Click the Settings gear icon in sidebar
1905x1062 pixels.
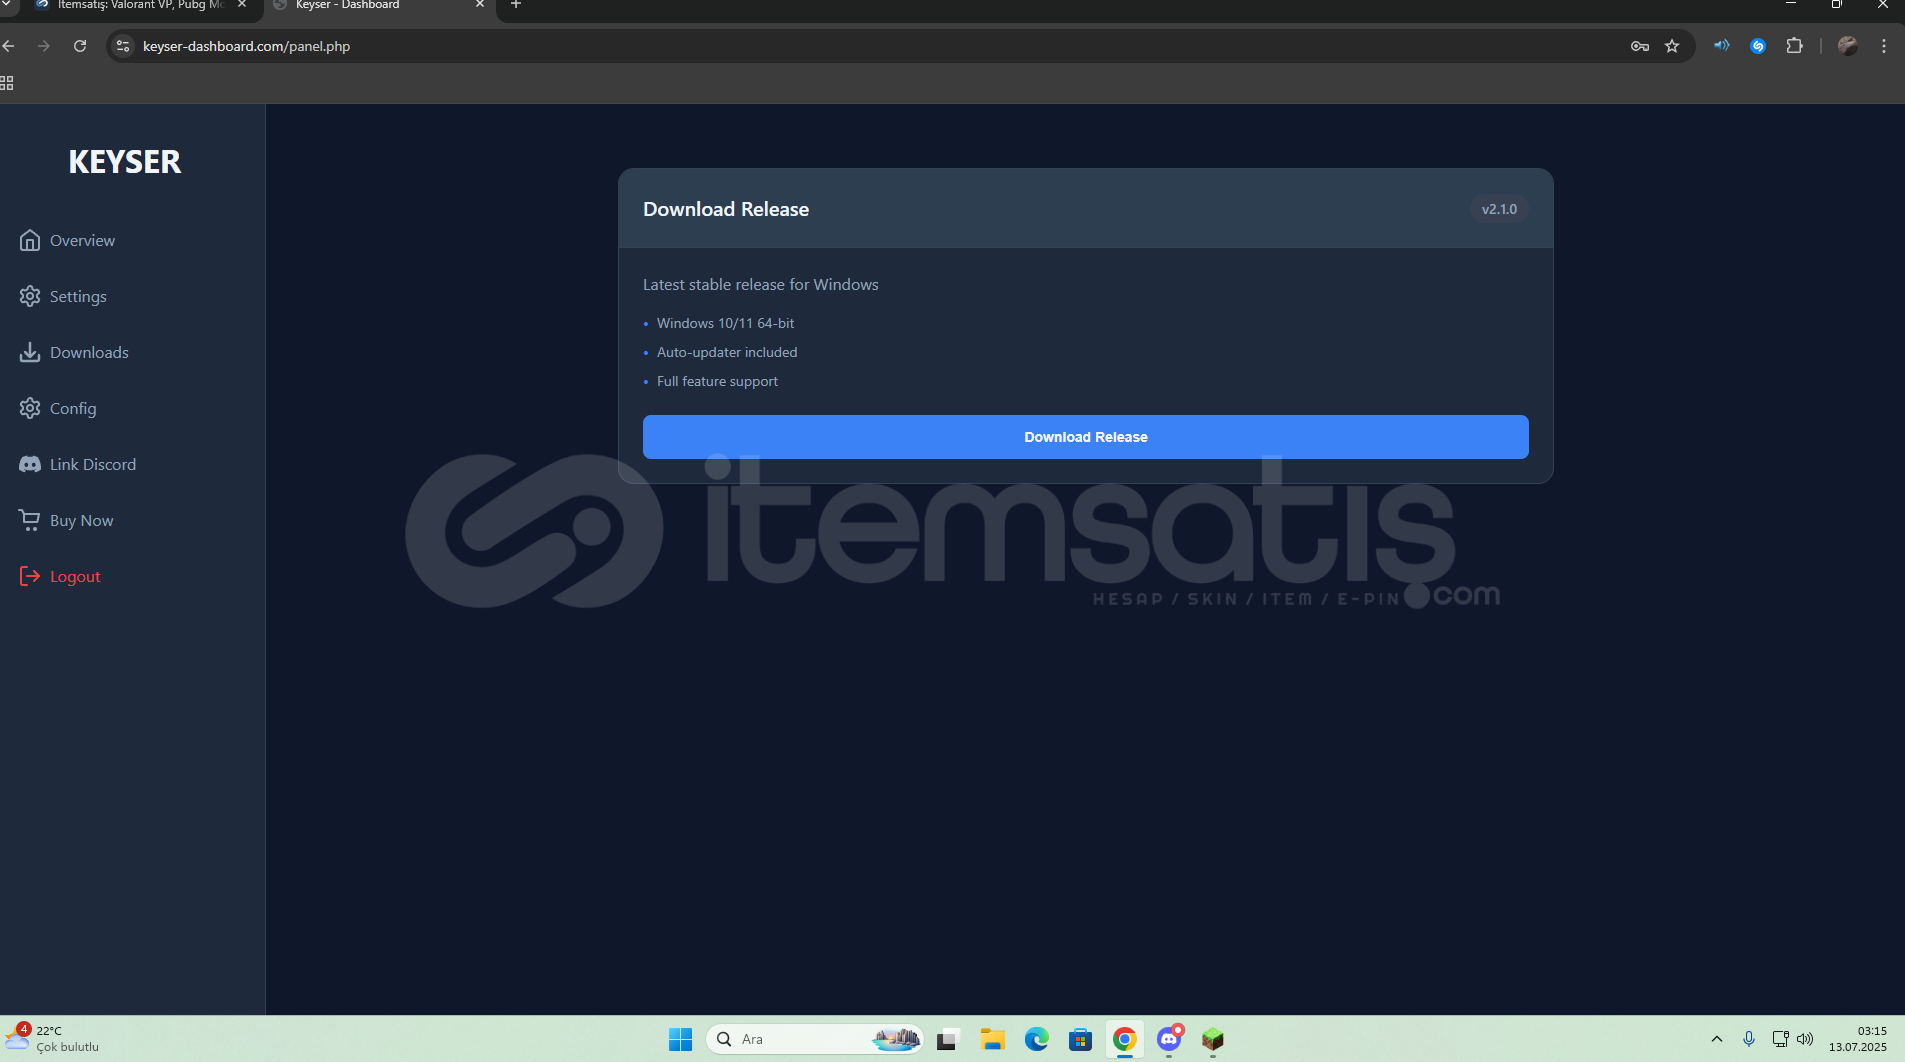click(x=30, y=296)
